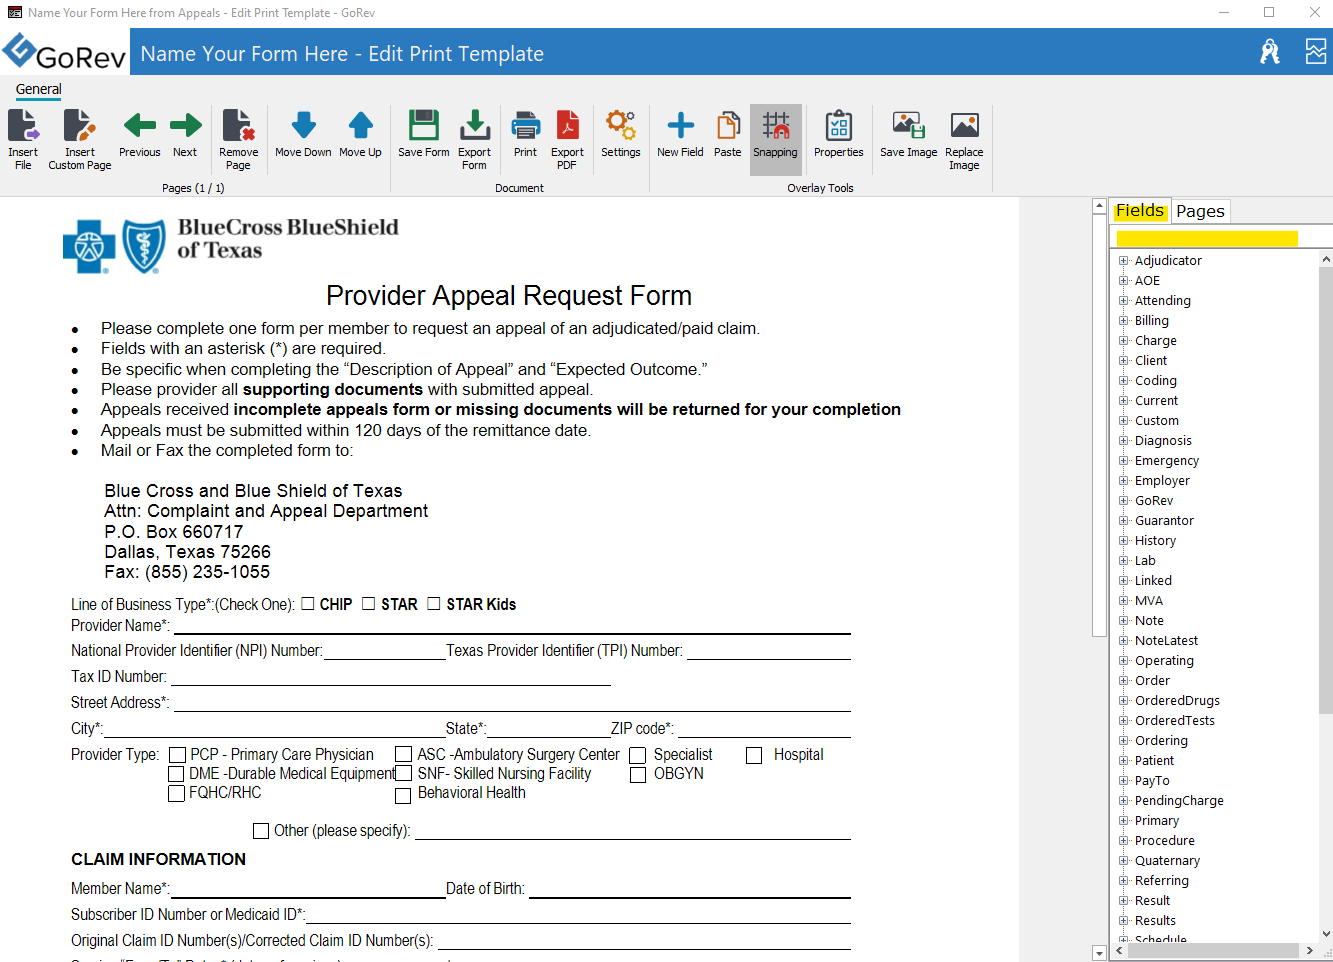Image resolution: width=1333 pixels, height=962 pixels.
Task: Click the Export PDF icon
Action: [567, 125]
